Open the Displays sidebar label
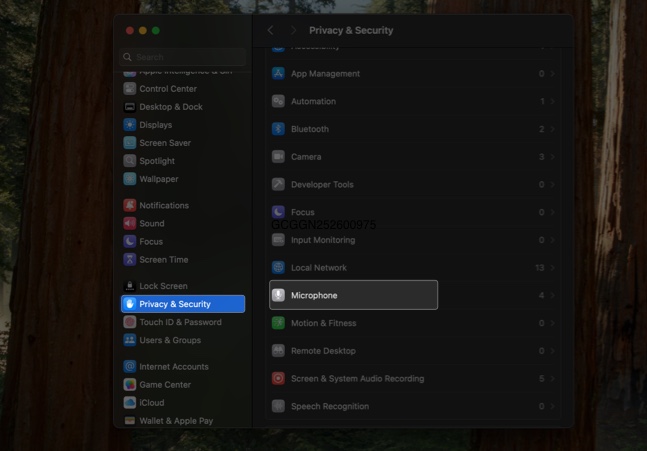The image size is (647, 451). point(156,125)
